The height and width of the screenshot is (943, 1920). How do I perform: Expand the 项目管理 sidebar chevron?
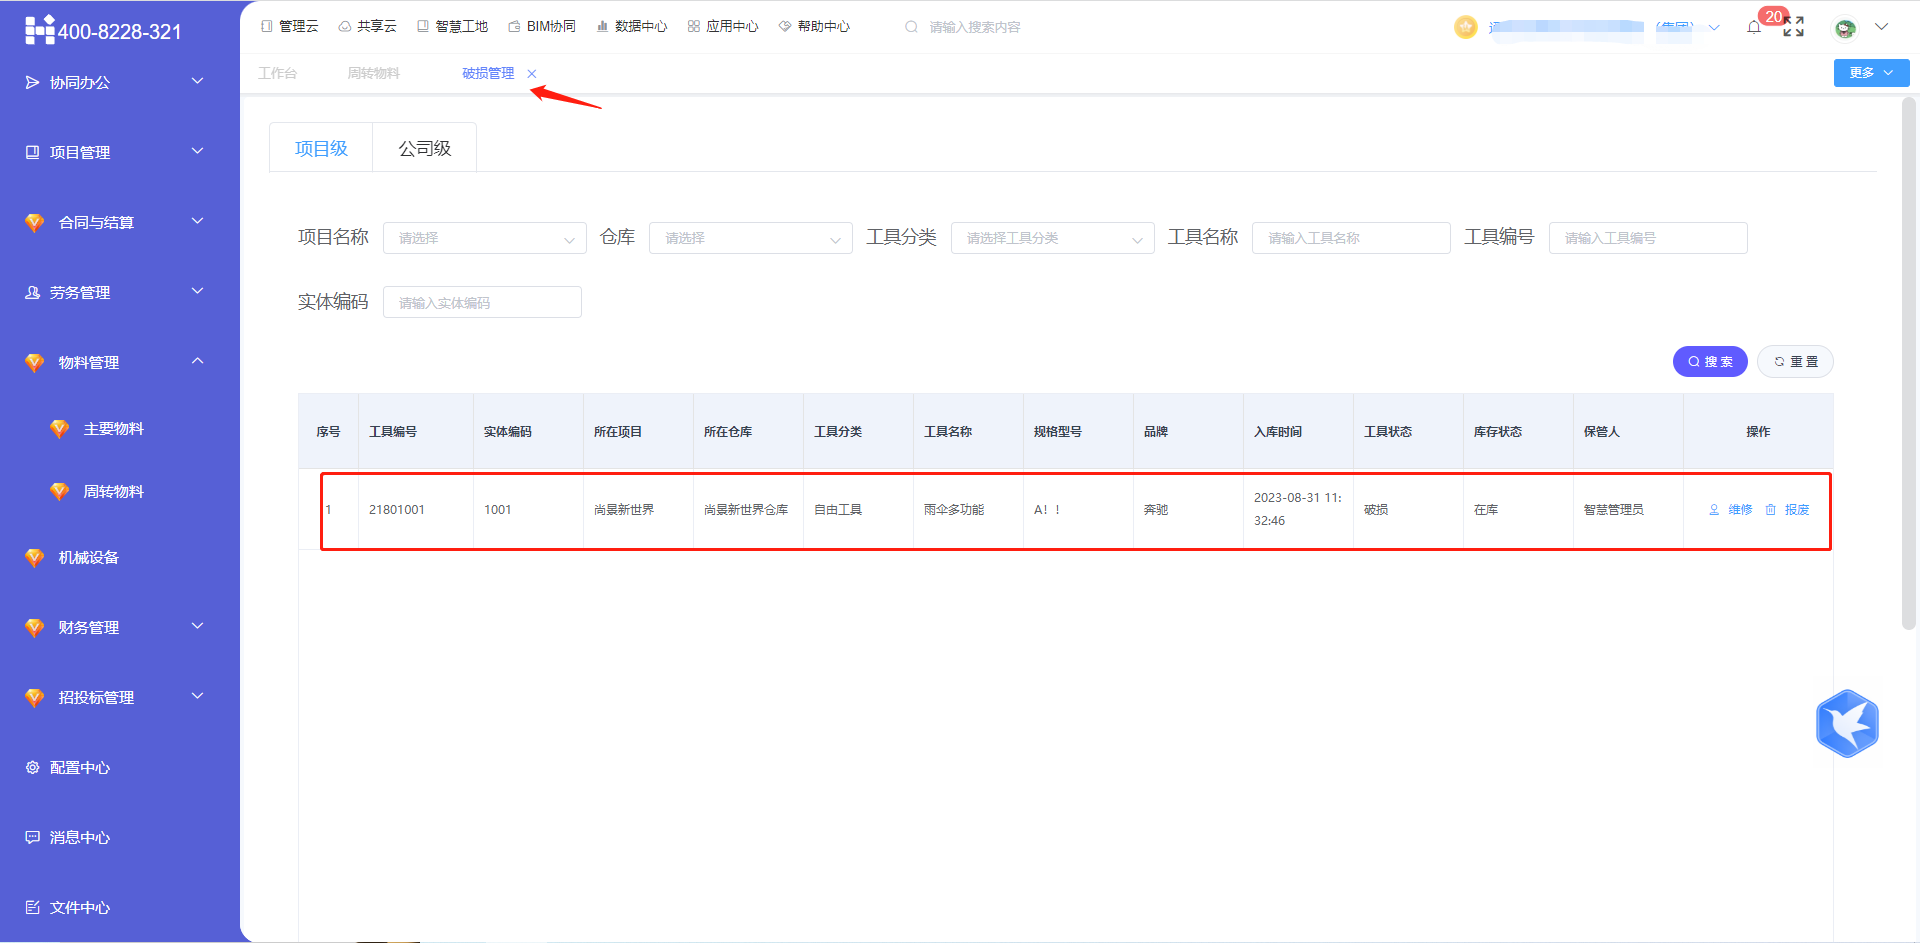[198, 151]
